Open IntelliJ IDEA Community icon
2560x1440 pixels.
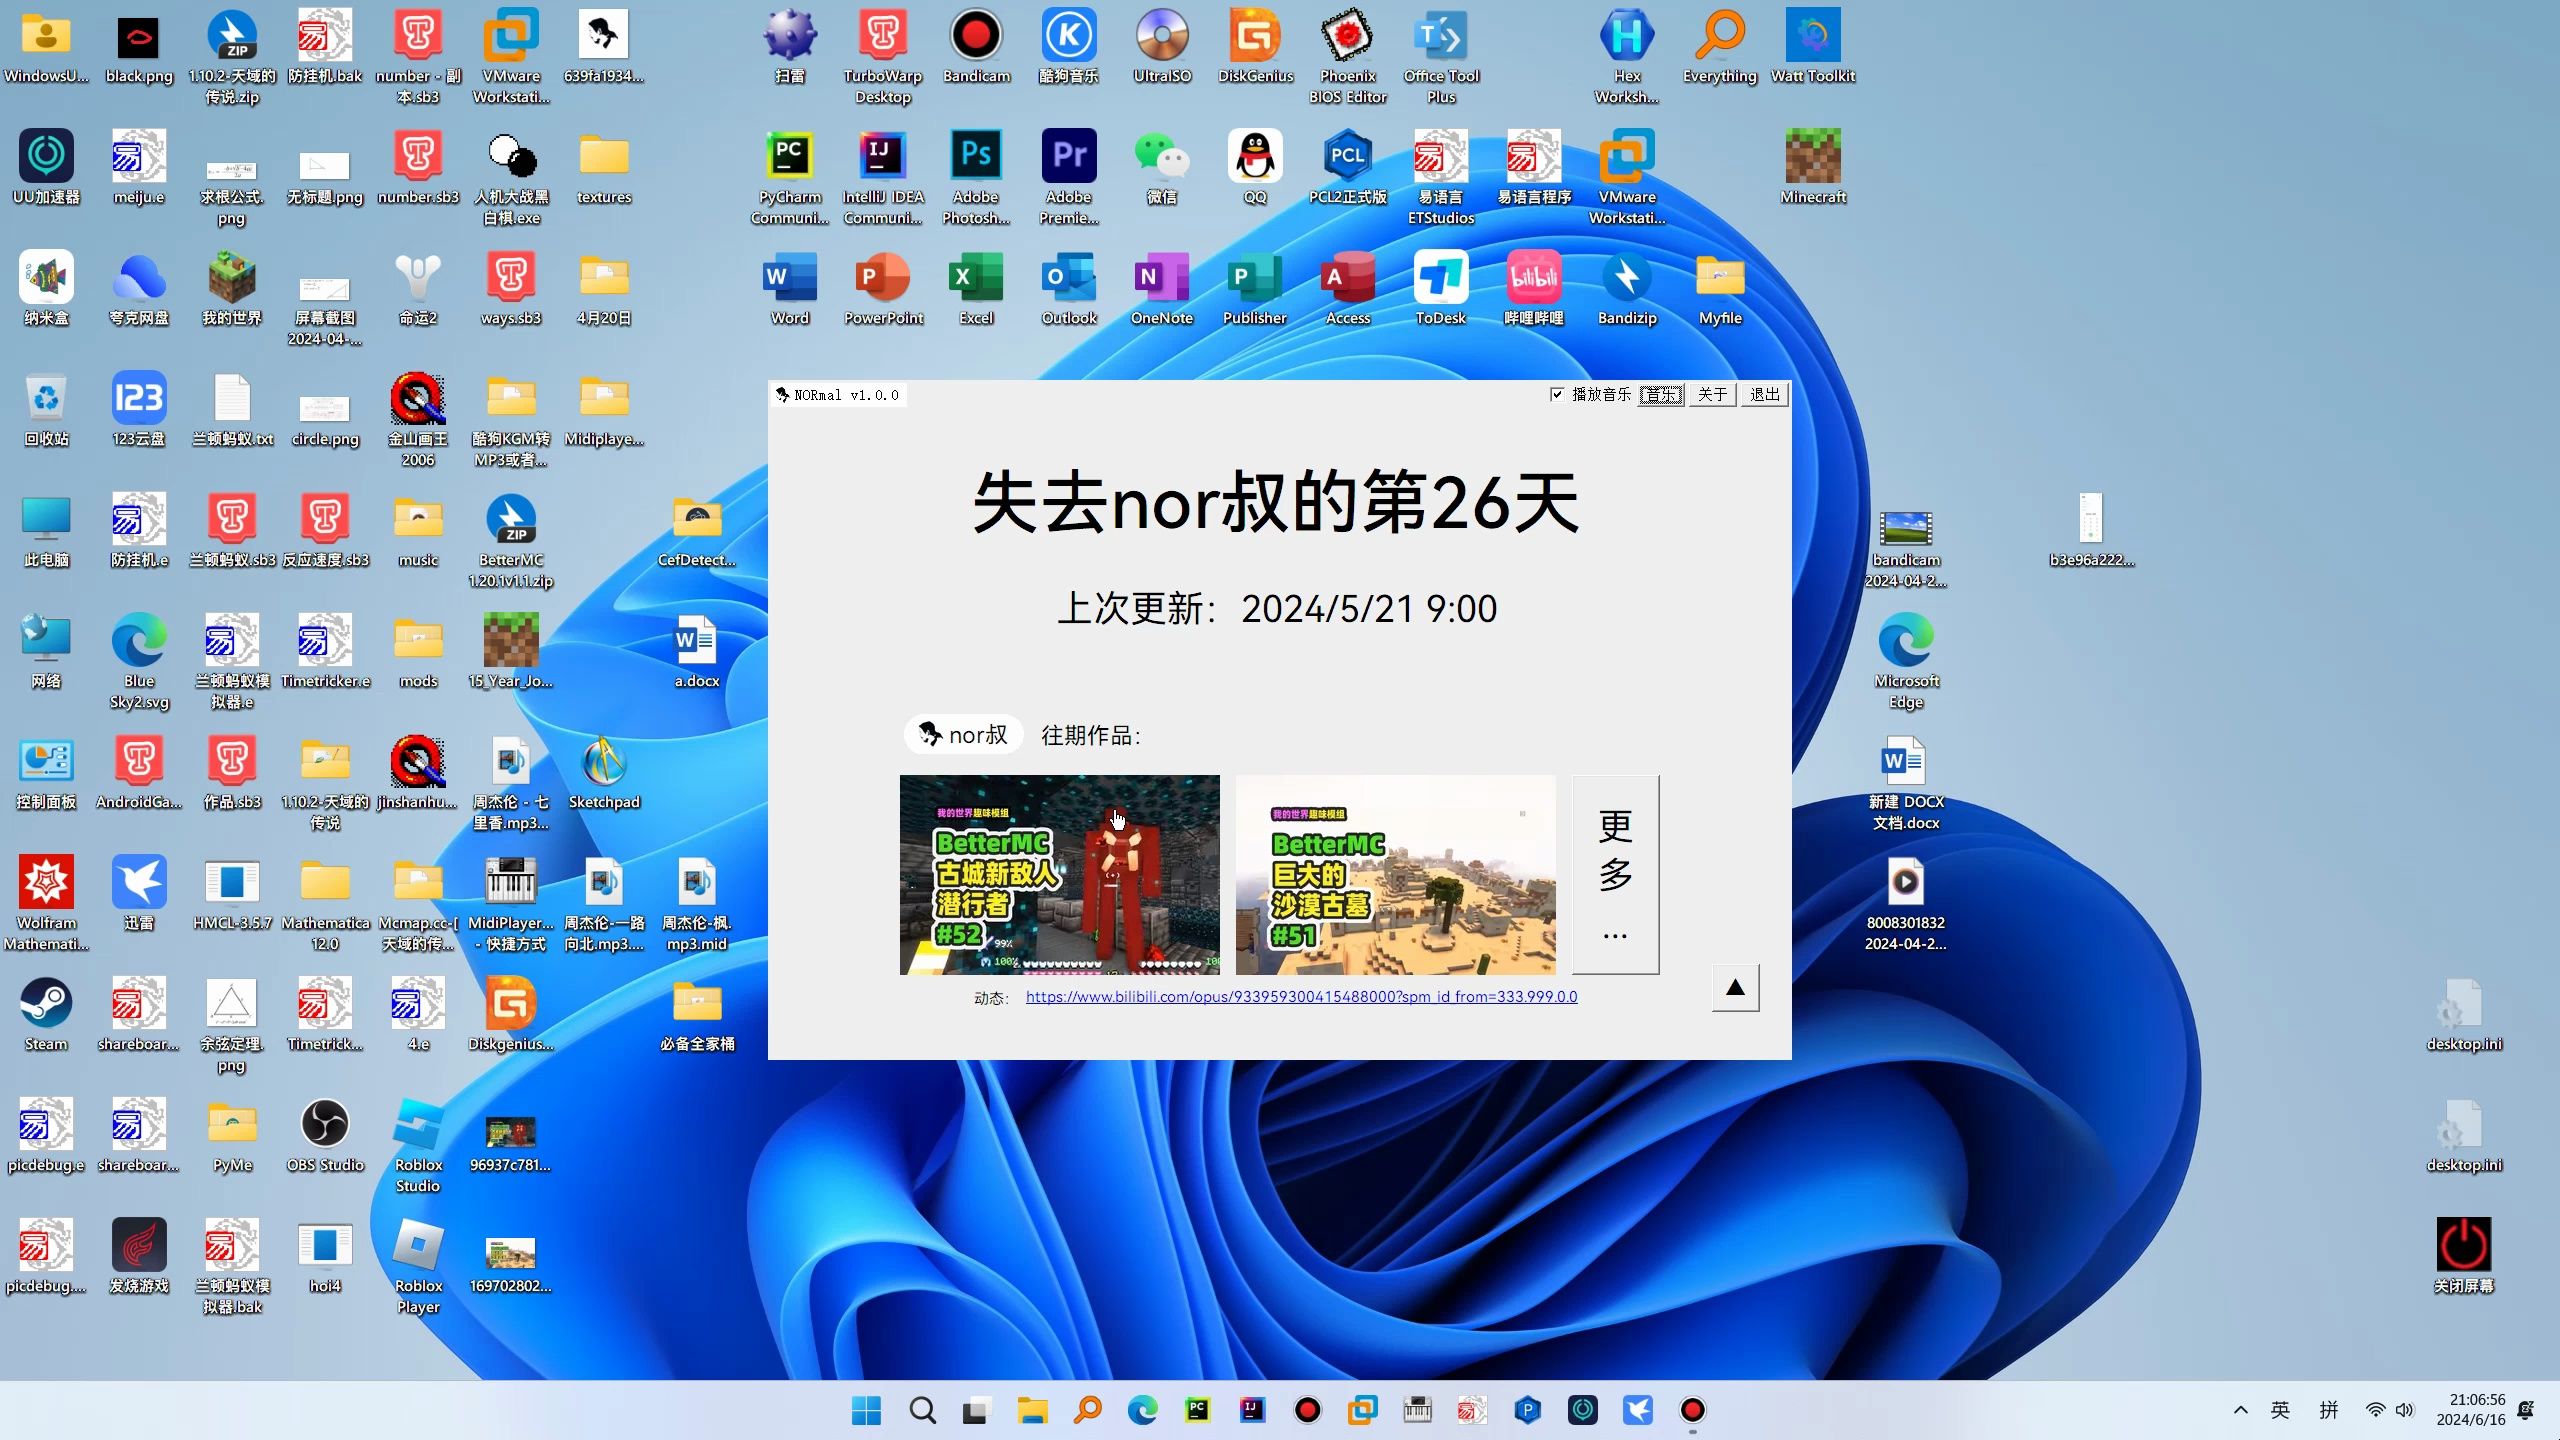883,178
